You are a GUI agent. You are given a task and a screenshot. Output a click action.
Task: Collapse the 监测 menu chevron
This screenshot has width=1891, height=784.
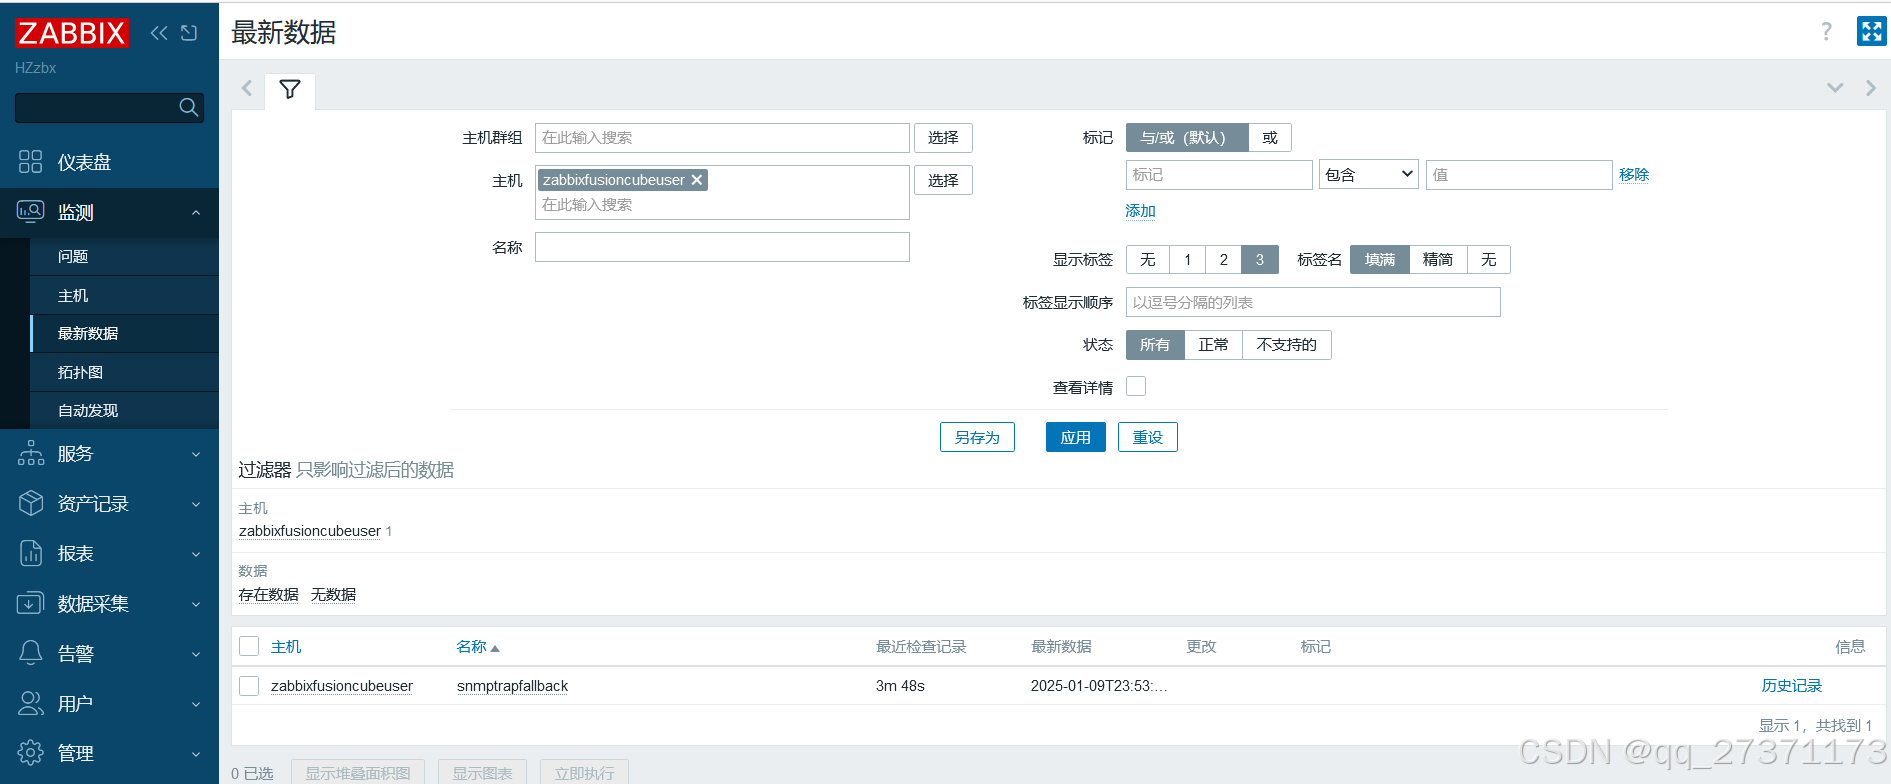click(x=196, y=213)
